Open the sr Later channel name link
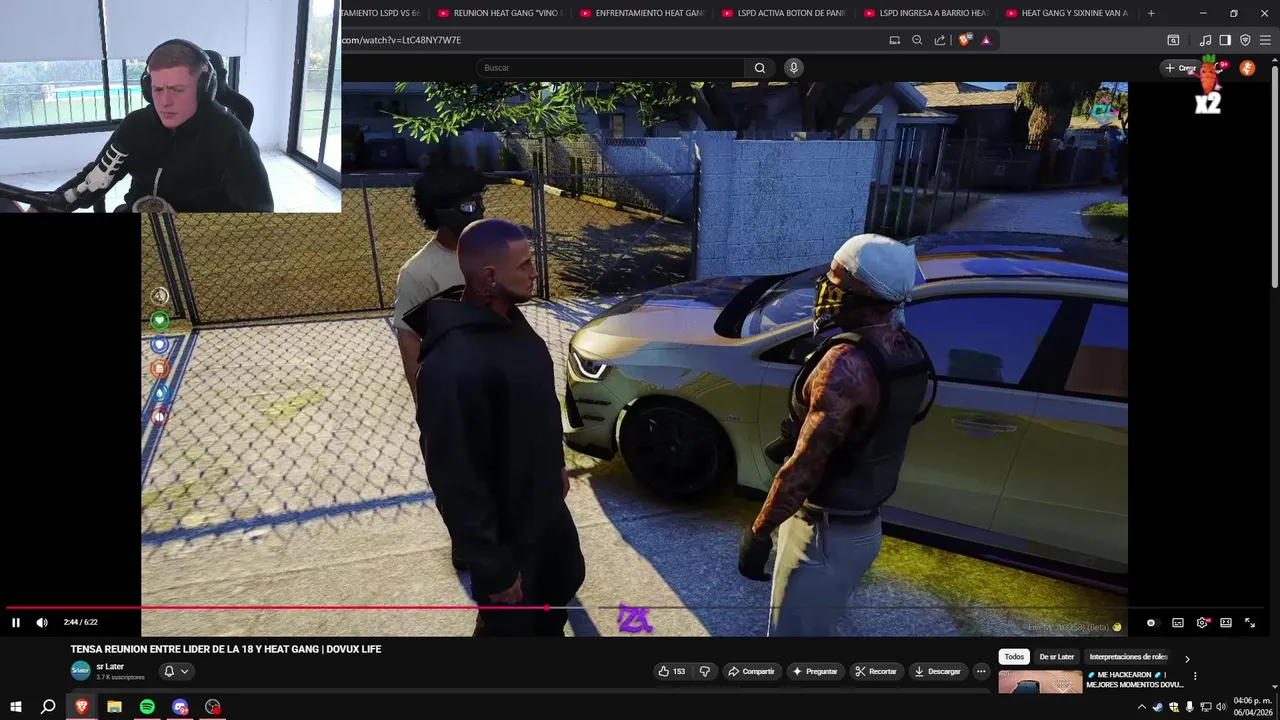Screen dimensions: 1280x720 [110, 667]
